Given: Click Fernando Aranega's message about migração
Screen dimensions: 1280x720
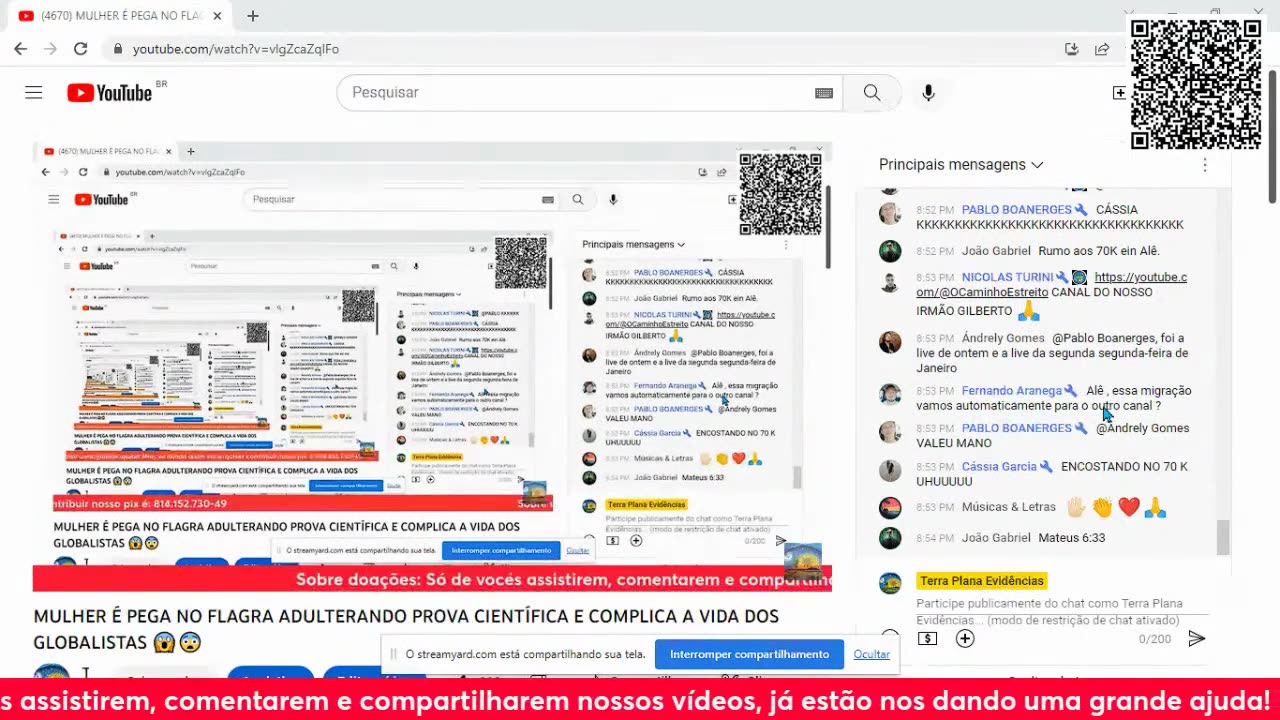Looking at the screenshot, I should click(1054, 399).
